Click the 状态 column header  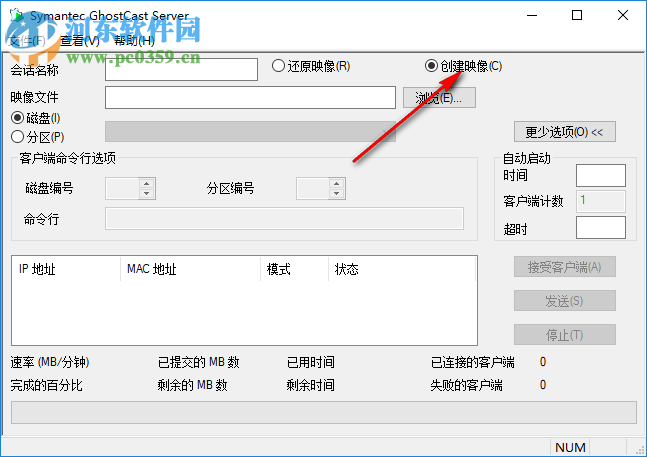click(x=402, y=269)
